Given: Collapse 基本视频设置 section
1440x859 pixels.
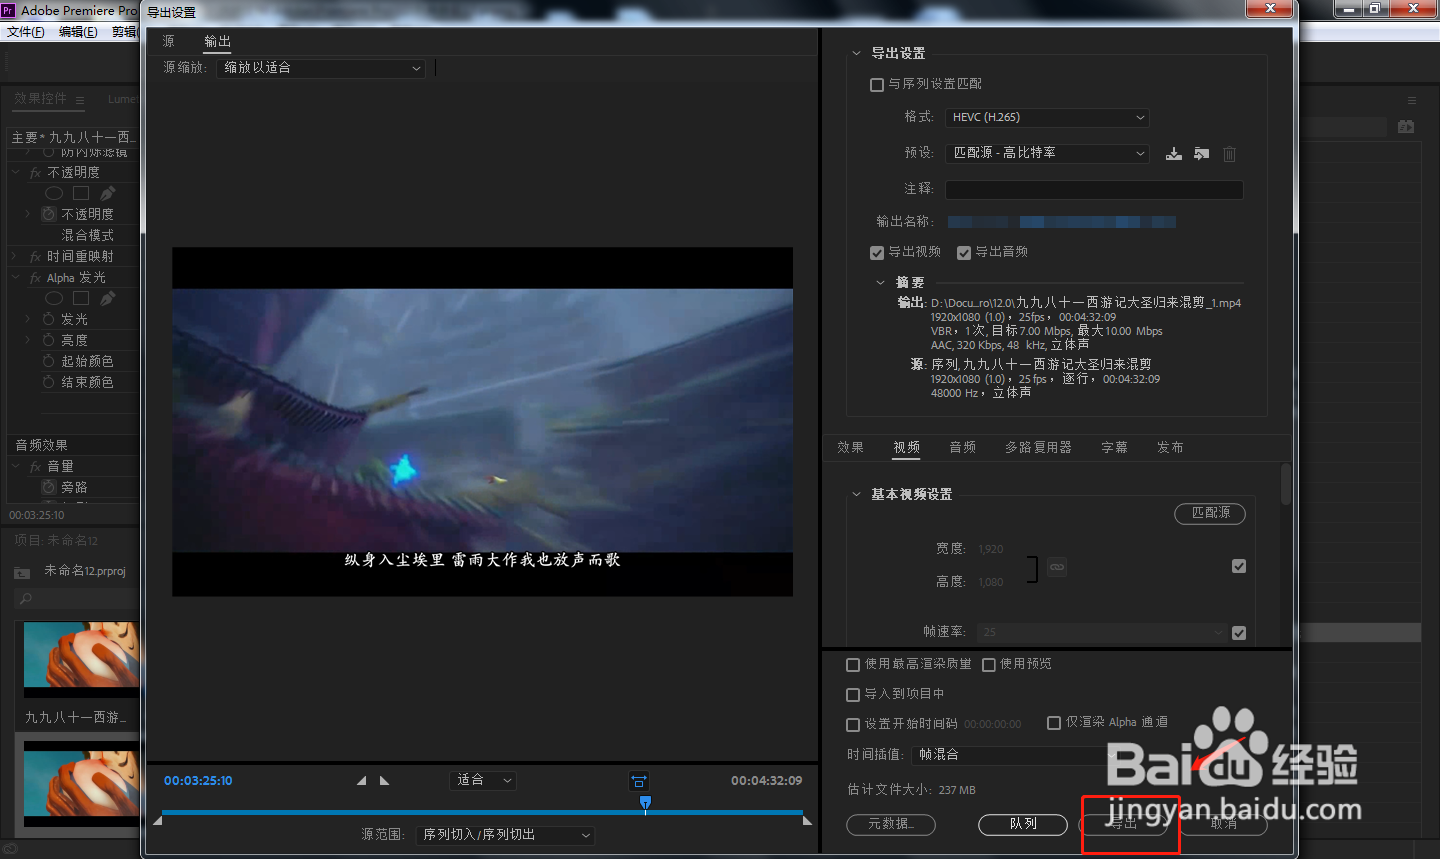Looking at the screenshot, I should 856,494.
